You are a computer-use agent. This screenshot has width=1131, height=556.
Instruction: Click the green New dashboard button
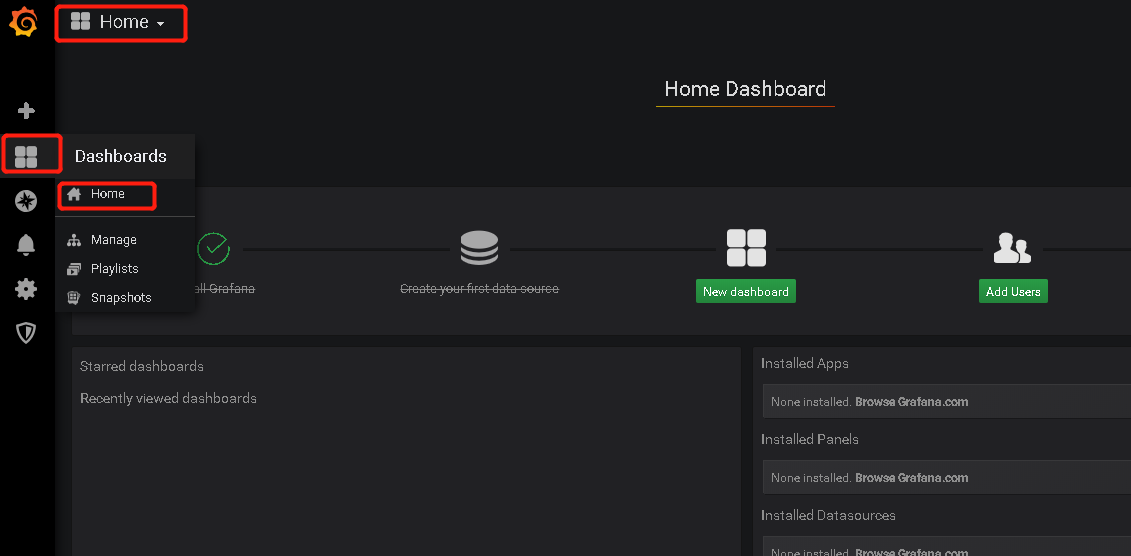coord(746,291)
